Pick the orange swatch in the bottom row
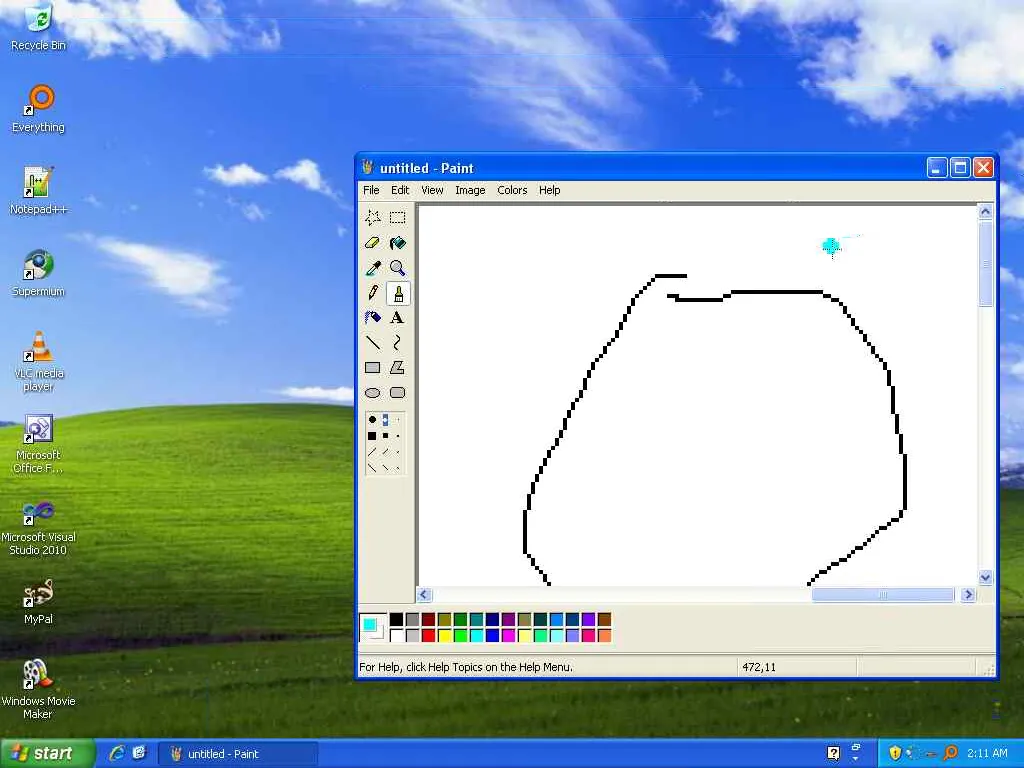Image resolution: width=1024 pixels, height=768 pixels. click(x=605, y=635)
